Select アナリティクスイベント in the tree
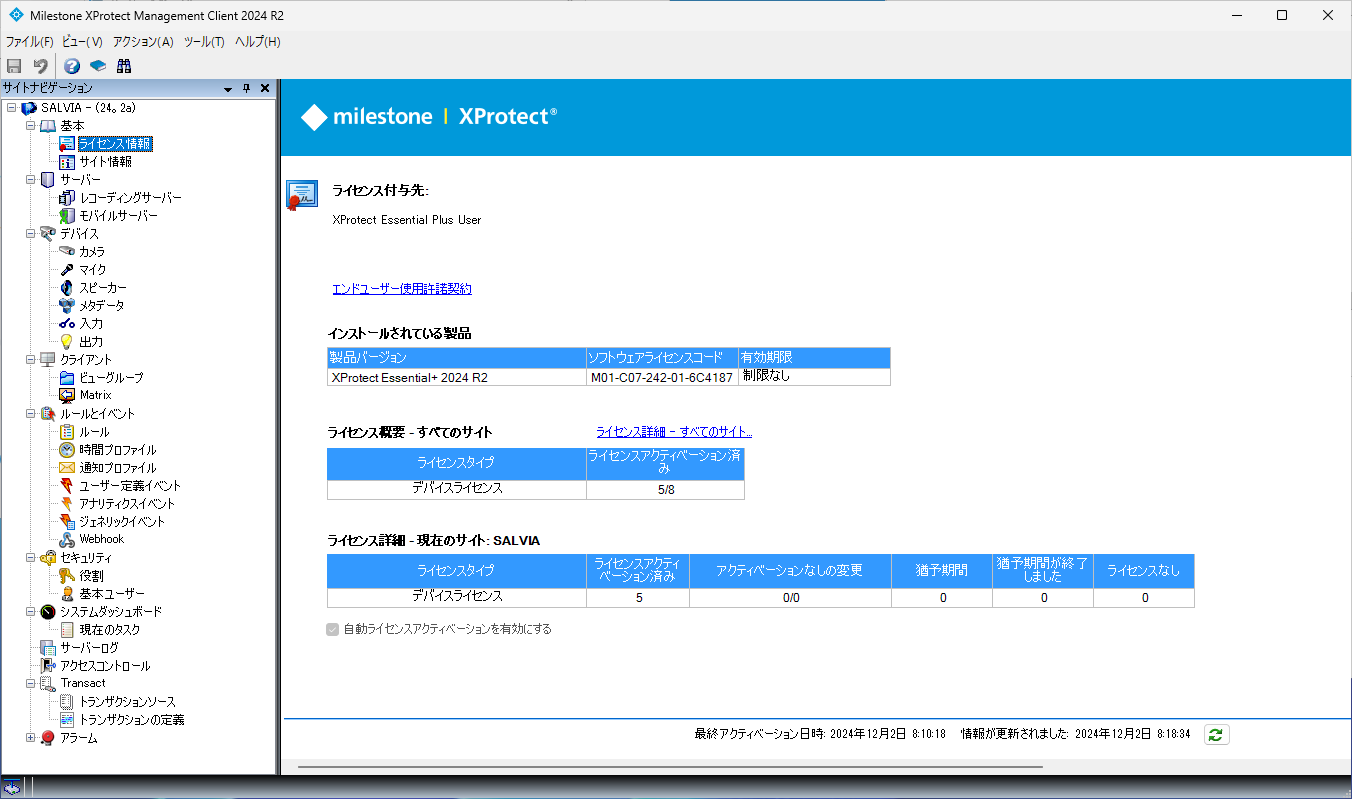 coord(127,504)
